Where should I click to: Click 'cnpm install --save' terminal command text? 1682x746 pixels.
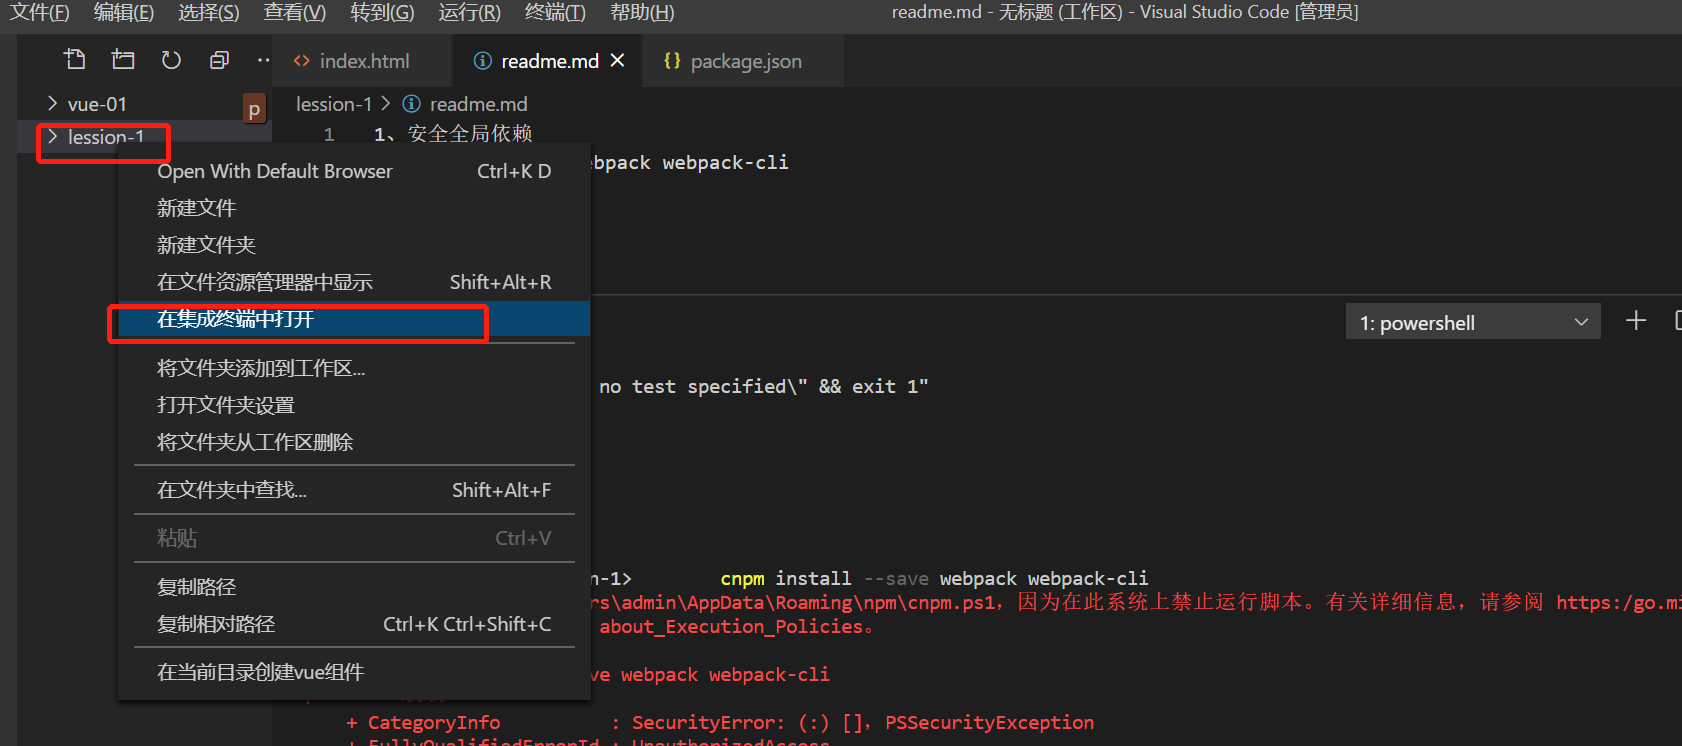(x=824, y=578)
